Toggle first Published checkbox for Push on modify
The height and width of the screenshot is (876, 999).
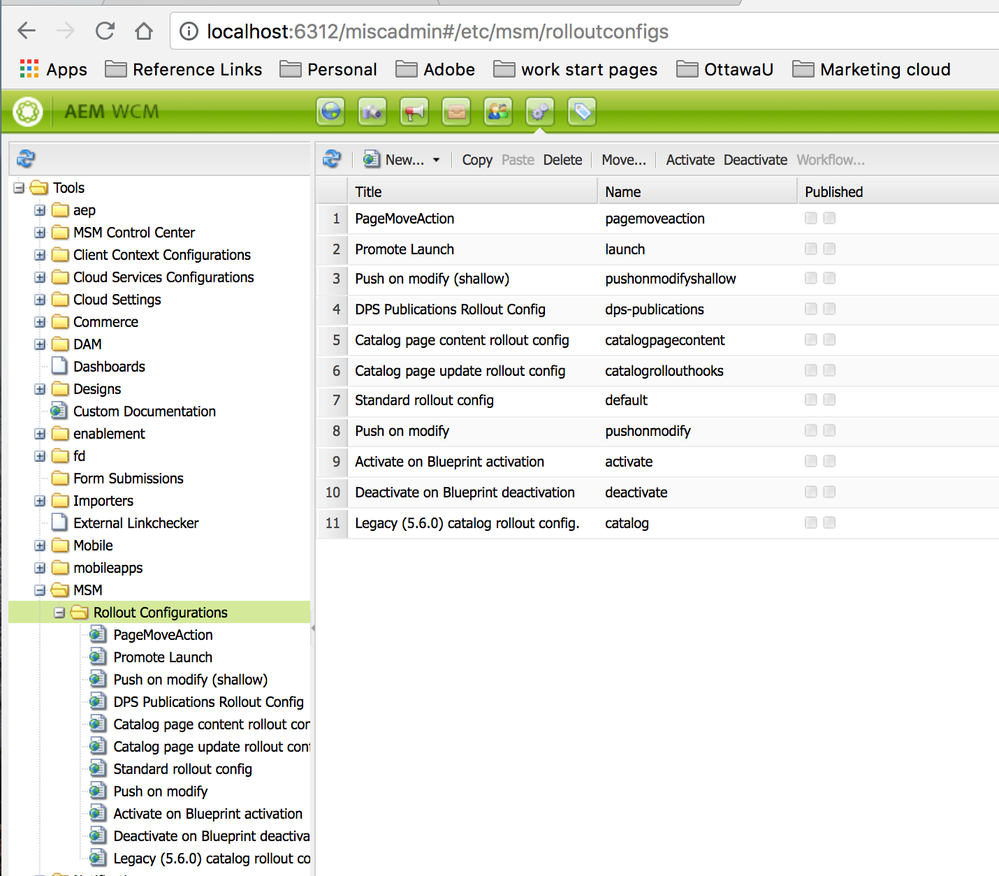(811, 431)
